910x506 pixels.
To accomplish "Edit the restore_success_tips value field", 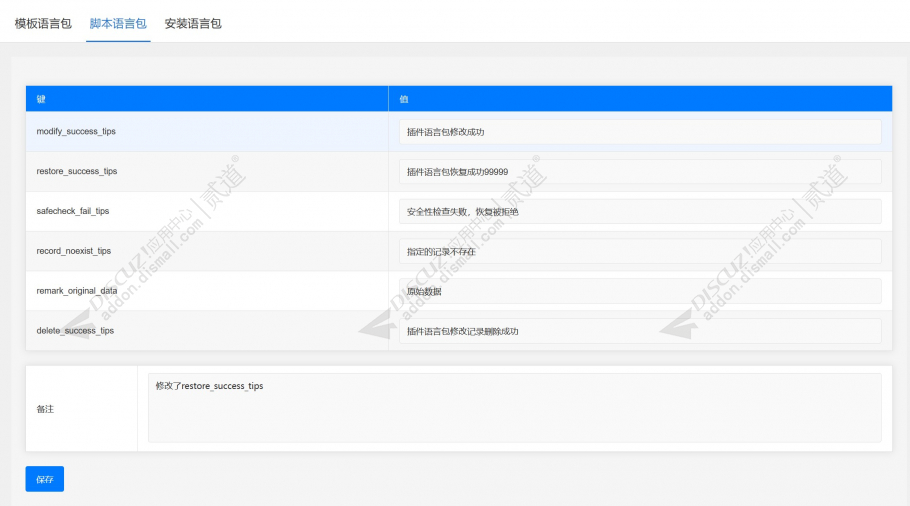I will tap(640, 172).
